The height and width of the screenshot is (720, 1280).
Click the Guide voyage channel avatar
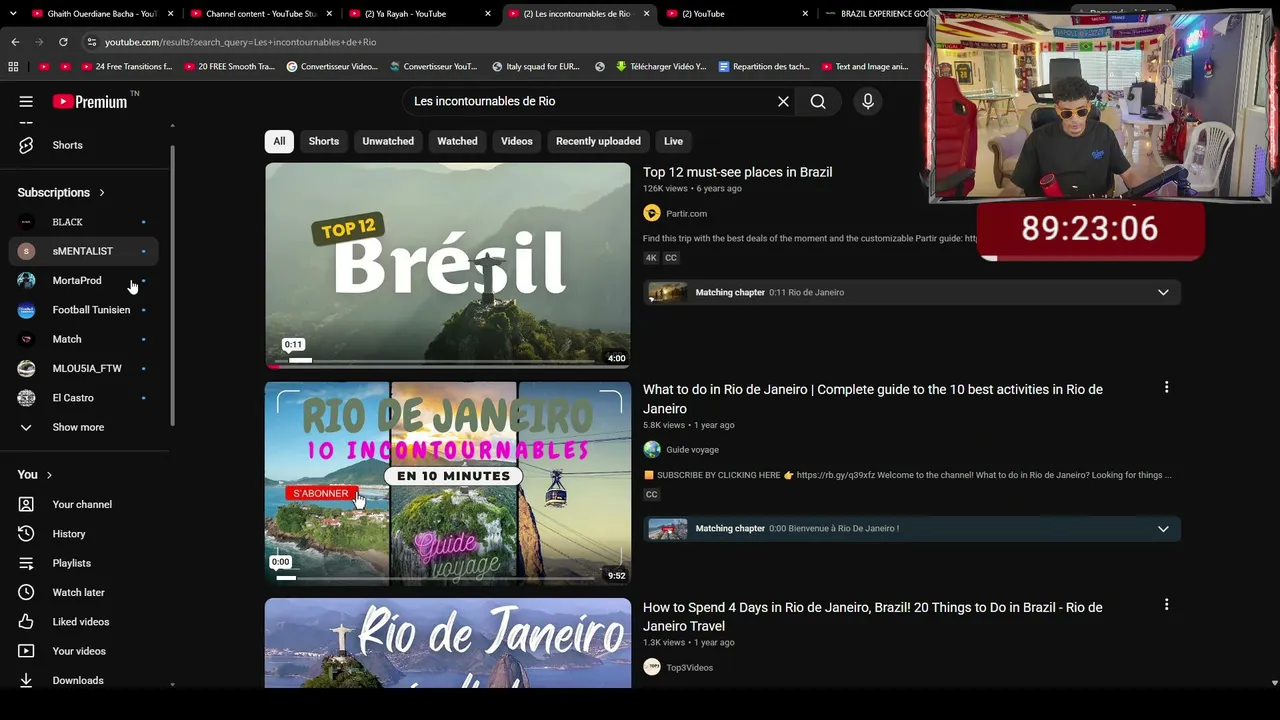pyautogui.click(x=652, y=450)
